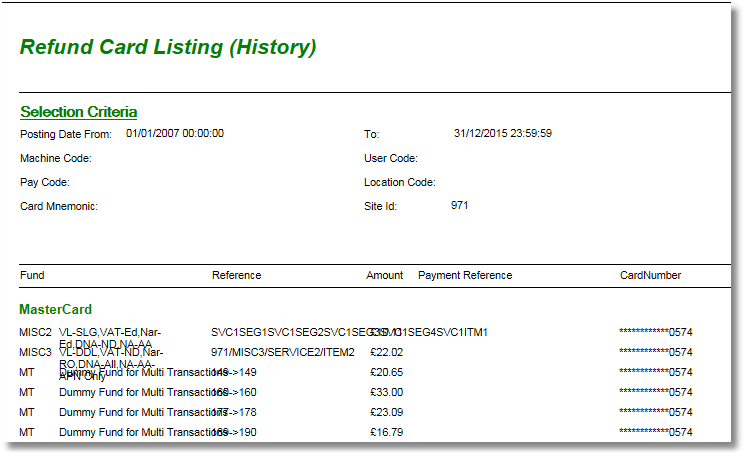
Task: Click the Machine Code label
Action: [56, 158]
